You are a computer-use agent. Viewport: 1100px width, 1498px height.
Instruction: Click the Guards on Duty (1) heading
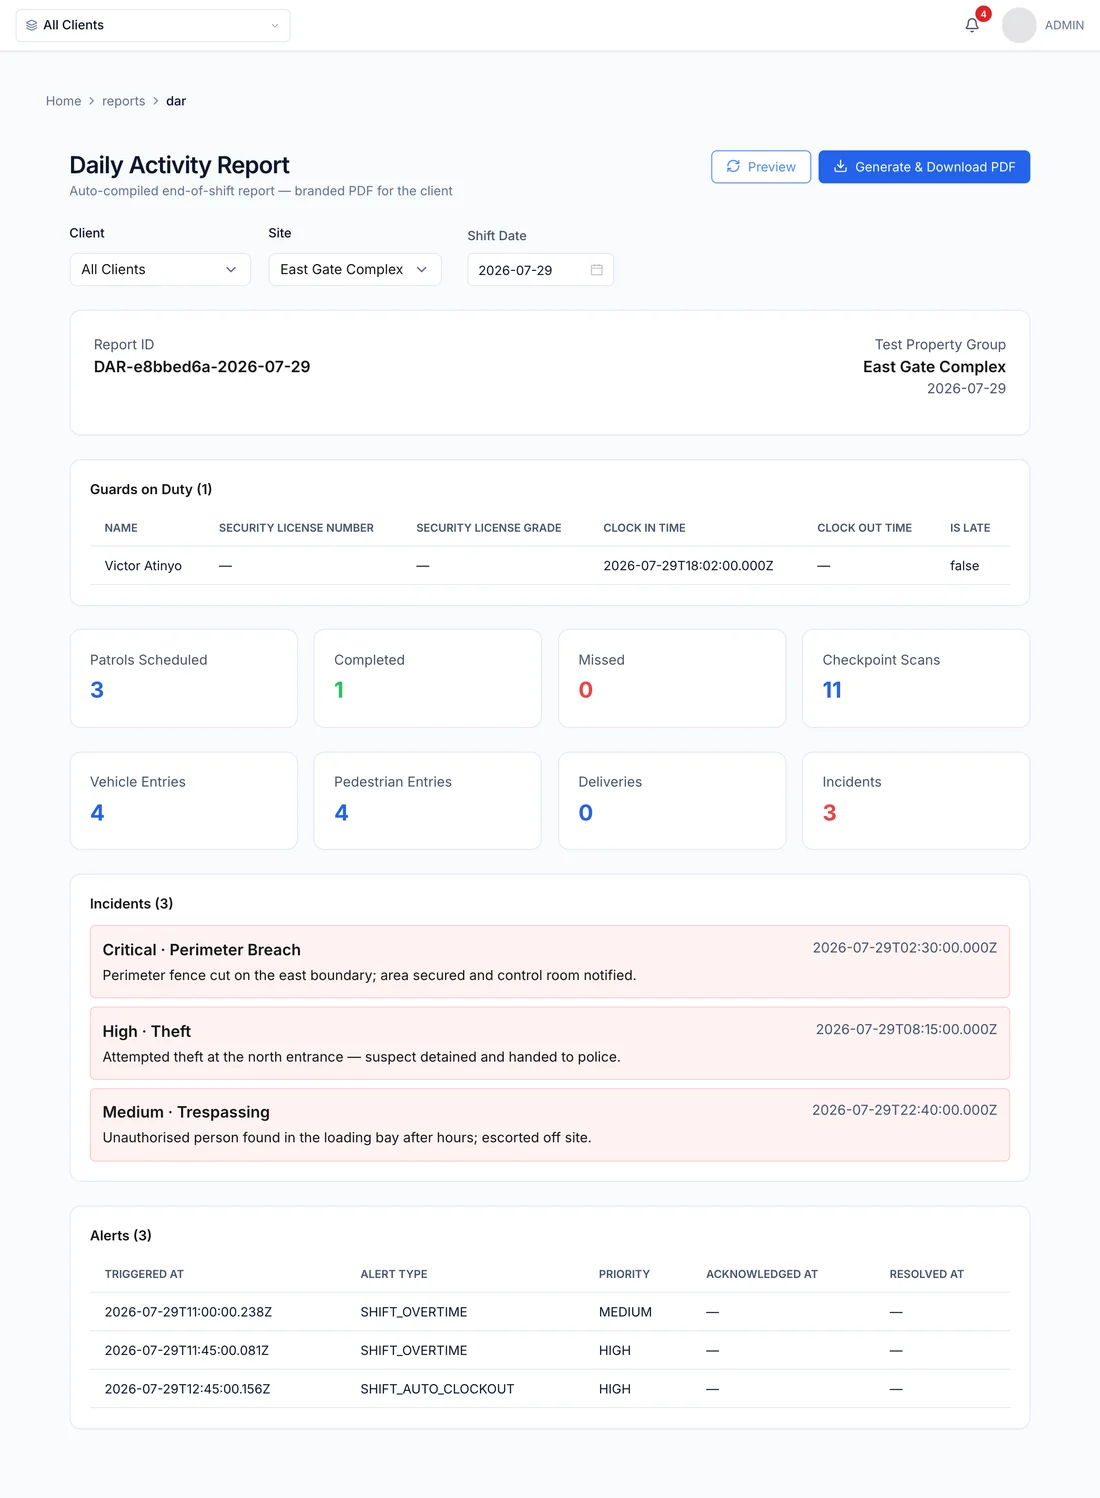(151, 489)
